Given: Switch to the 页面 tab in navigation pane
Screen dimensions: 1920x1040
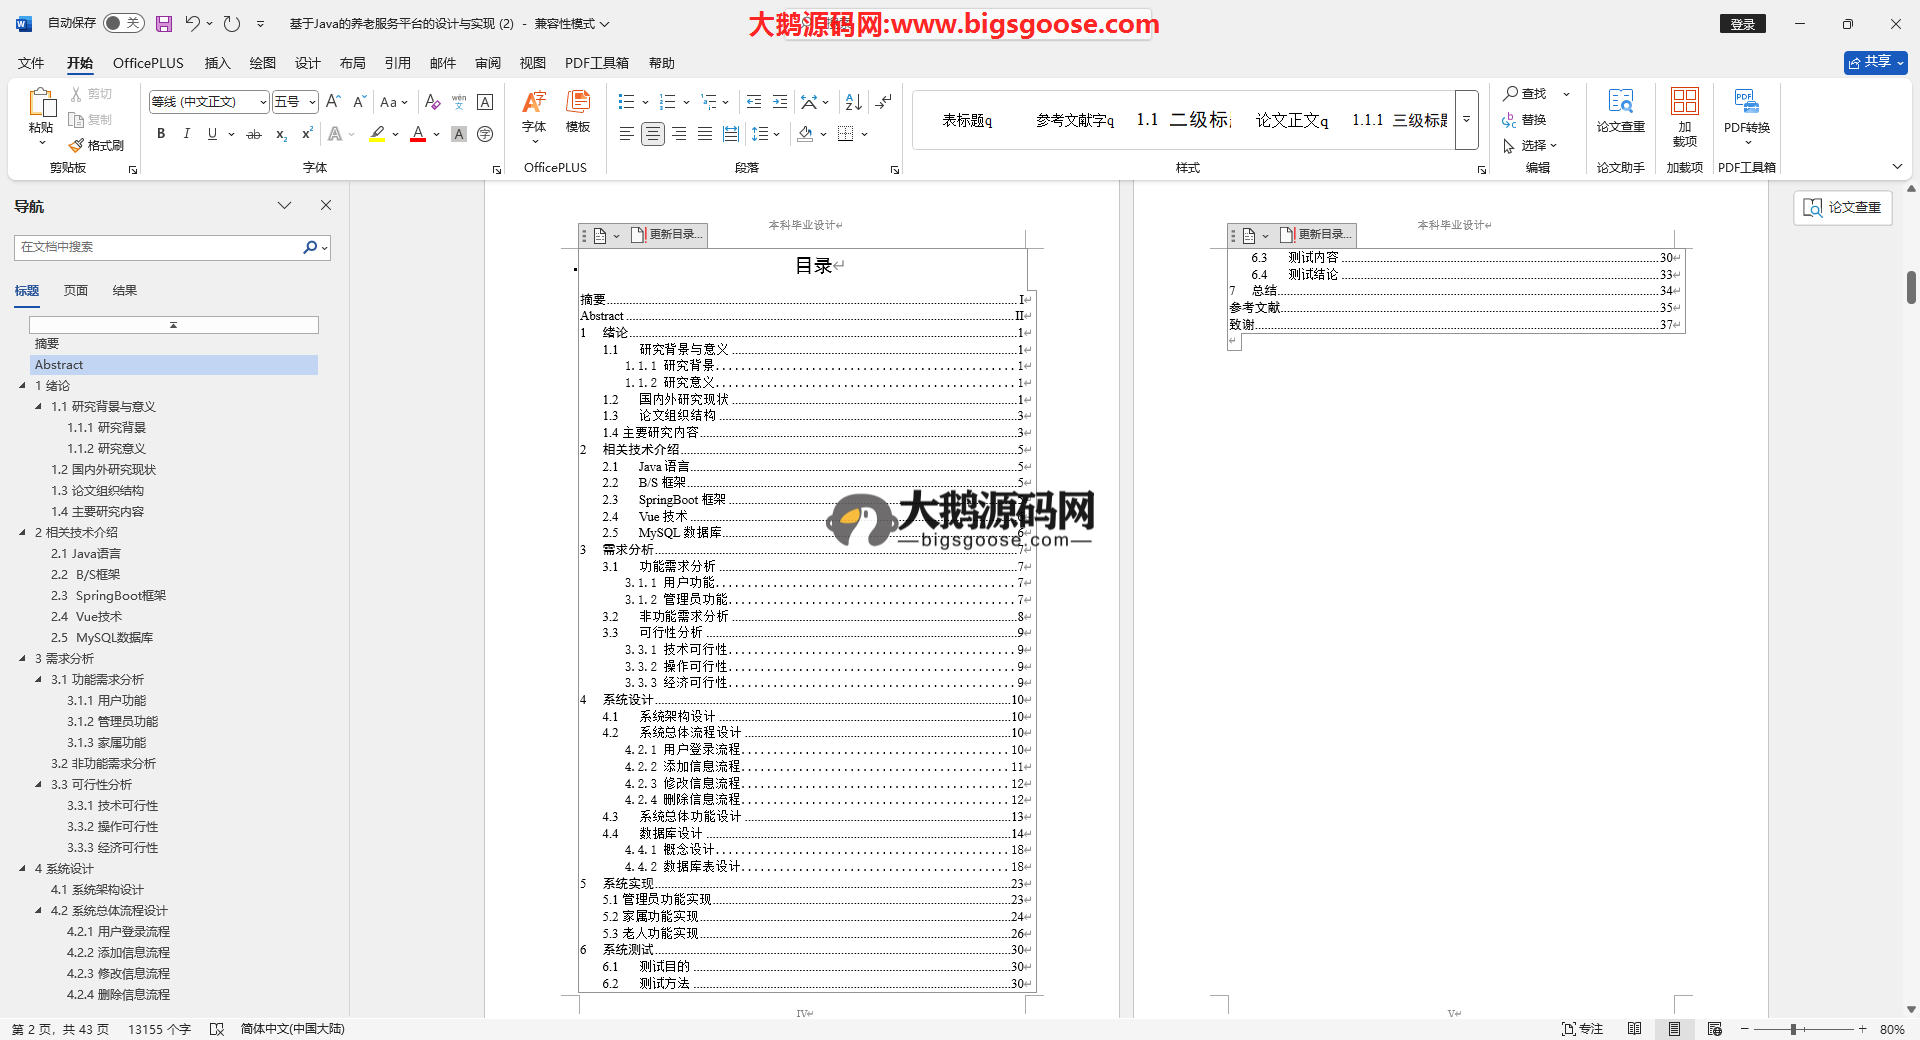Looking at the screenshot, I should [76, 291].
